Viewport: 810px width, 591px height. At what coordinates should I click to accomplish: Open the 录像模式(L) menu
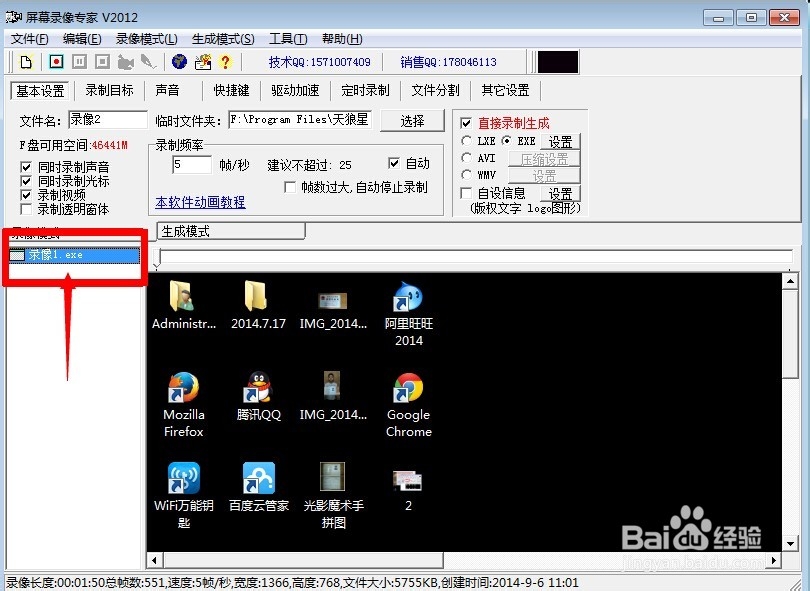[x=147, y=39]
